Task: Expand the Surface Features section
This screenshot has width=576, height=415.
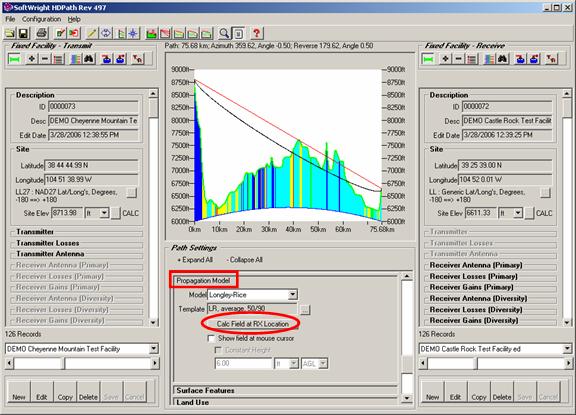Action: (x=205, y=390)
